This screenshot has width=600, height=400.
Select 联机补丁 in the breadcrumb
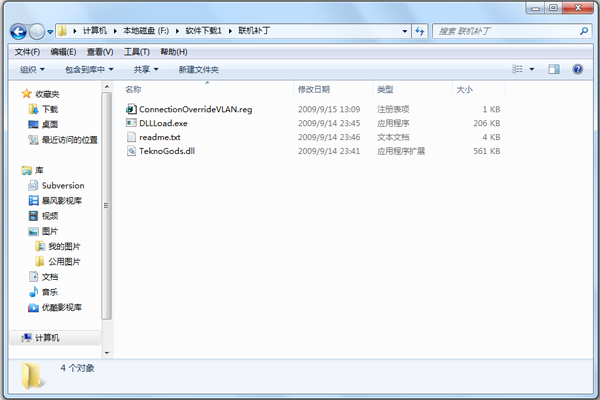tap(254, 31)
